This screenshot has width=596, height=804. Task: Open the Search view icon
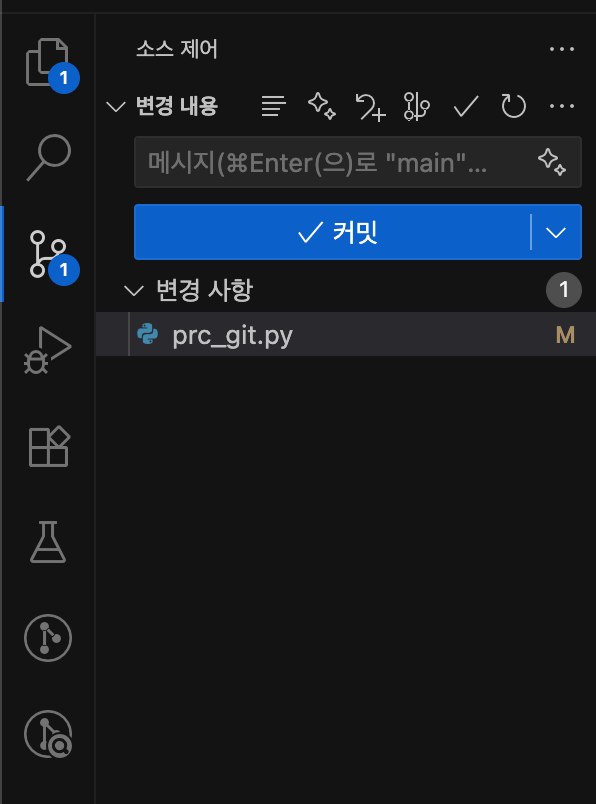(48, 157)
